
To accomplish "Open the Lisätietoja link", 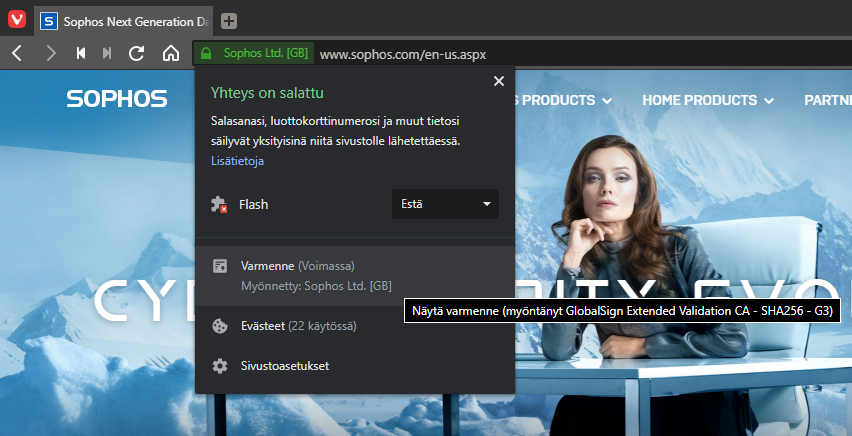I will [x=237, y=161].
